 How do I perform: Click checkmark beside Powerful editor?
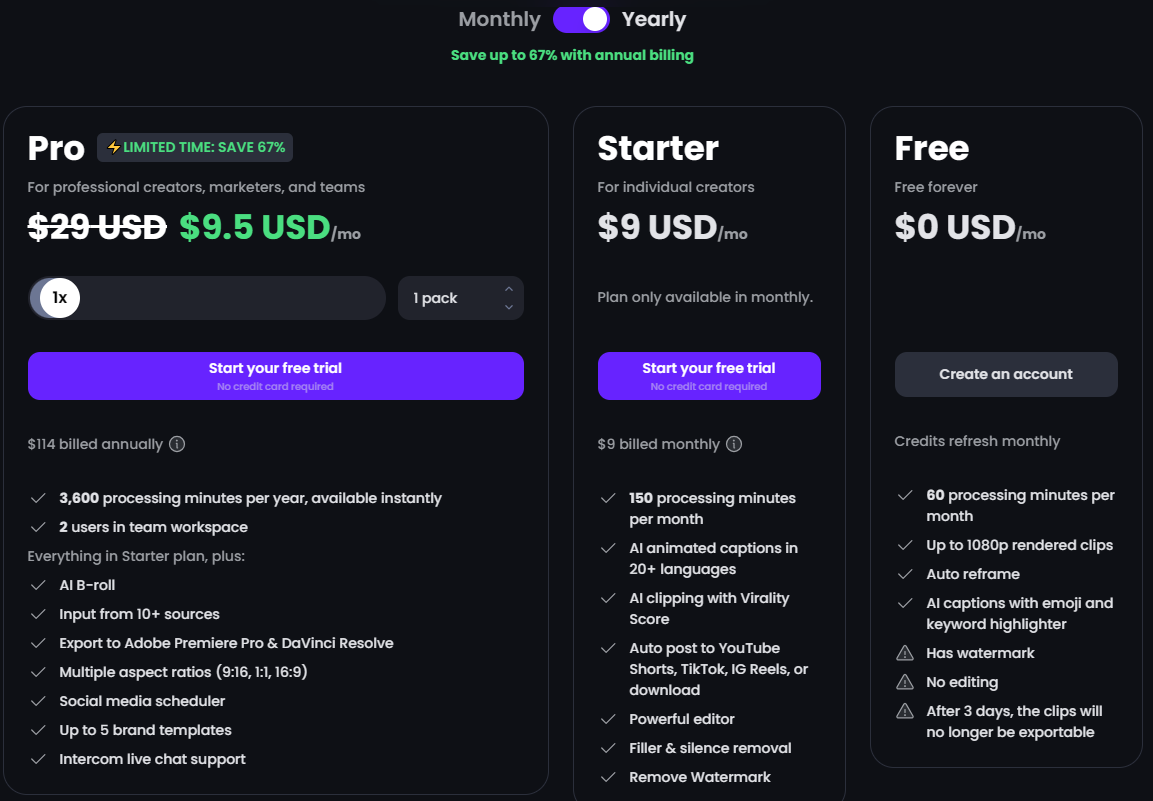tap(608, 719)
